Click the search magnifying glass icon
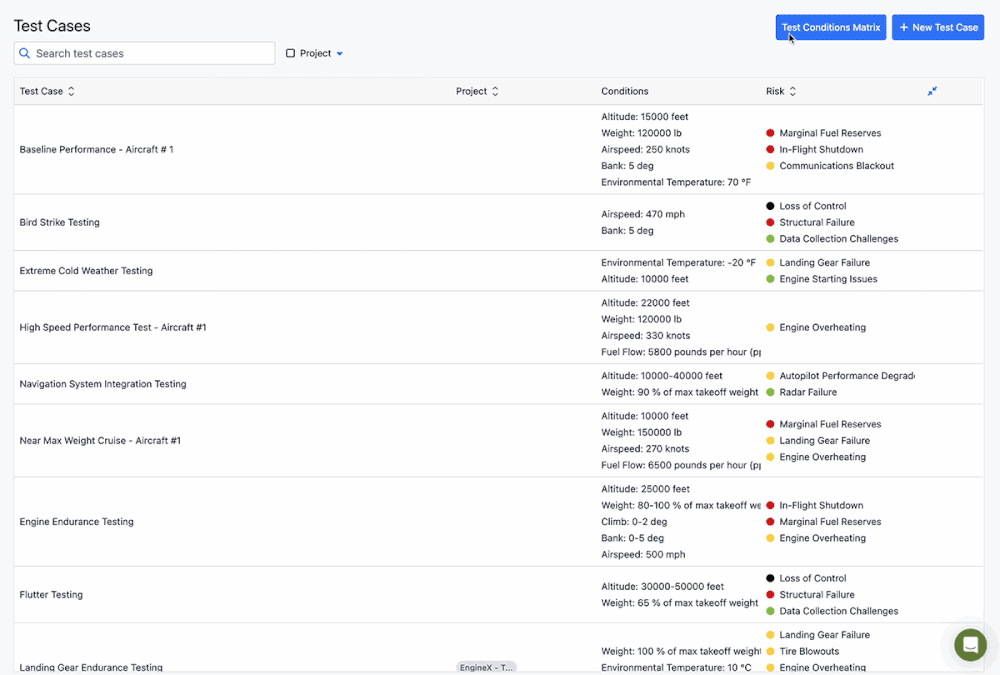This screenshot has height=675, width=1000. (25, 52)
